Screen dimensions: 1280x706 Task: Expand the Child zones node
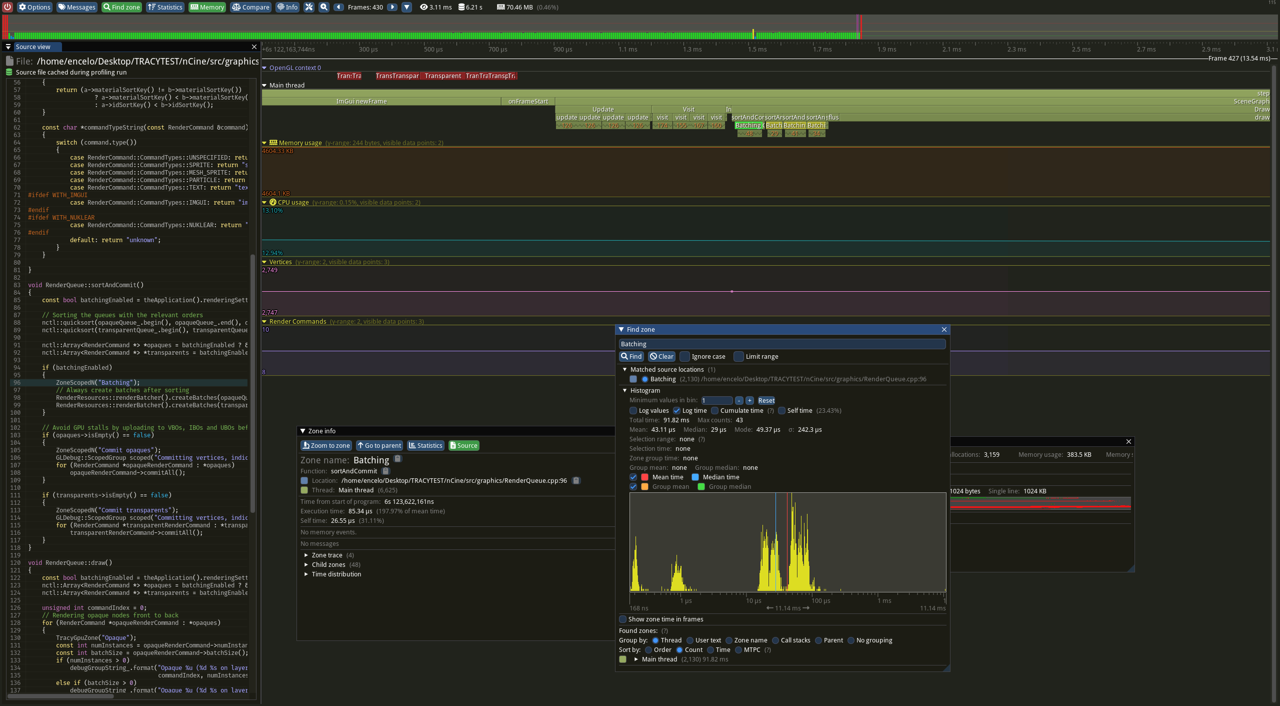(x=306, y=565)
